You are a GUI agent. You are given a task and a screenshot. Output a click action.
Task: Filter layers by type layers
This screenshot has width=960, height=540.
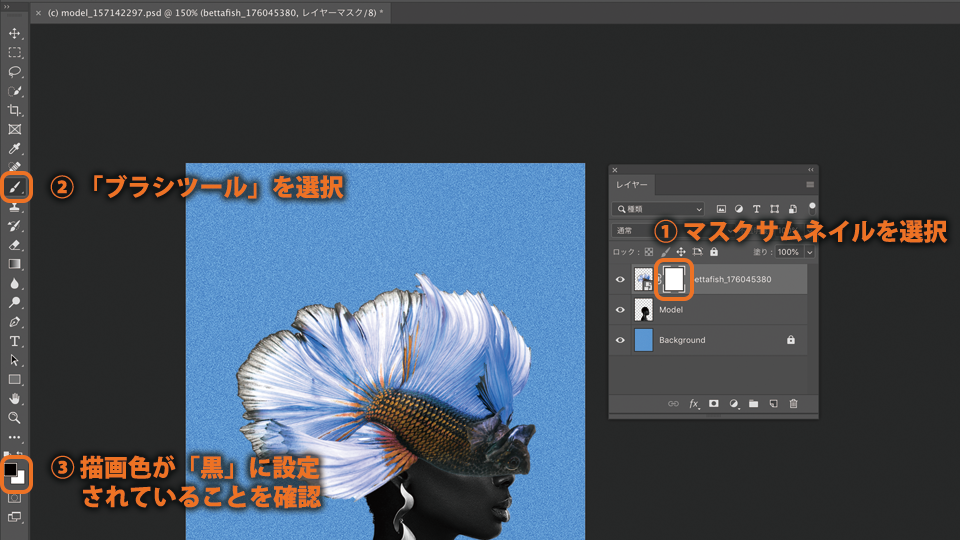click(757, 209)
